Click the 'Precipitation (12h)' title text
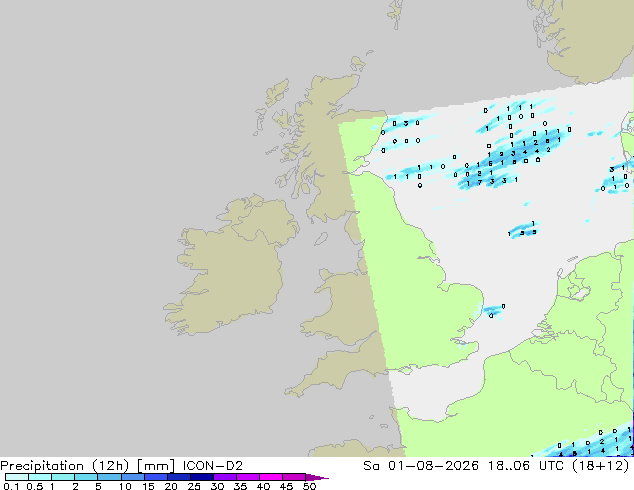The height and width of the screenshot is (490, 634). [65, 466]
